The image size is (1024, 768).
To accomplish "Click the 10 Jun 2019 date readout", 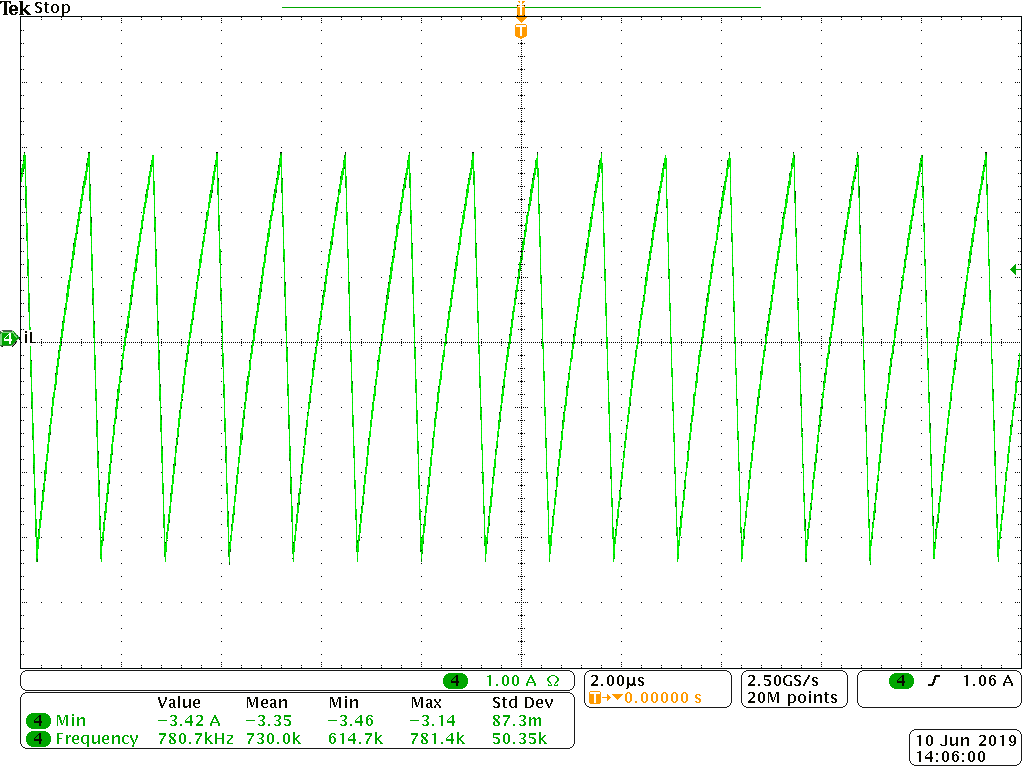I will [x=966, y=741].
